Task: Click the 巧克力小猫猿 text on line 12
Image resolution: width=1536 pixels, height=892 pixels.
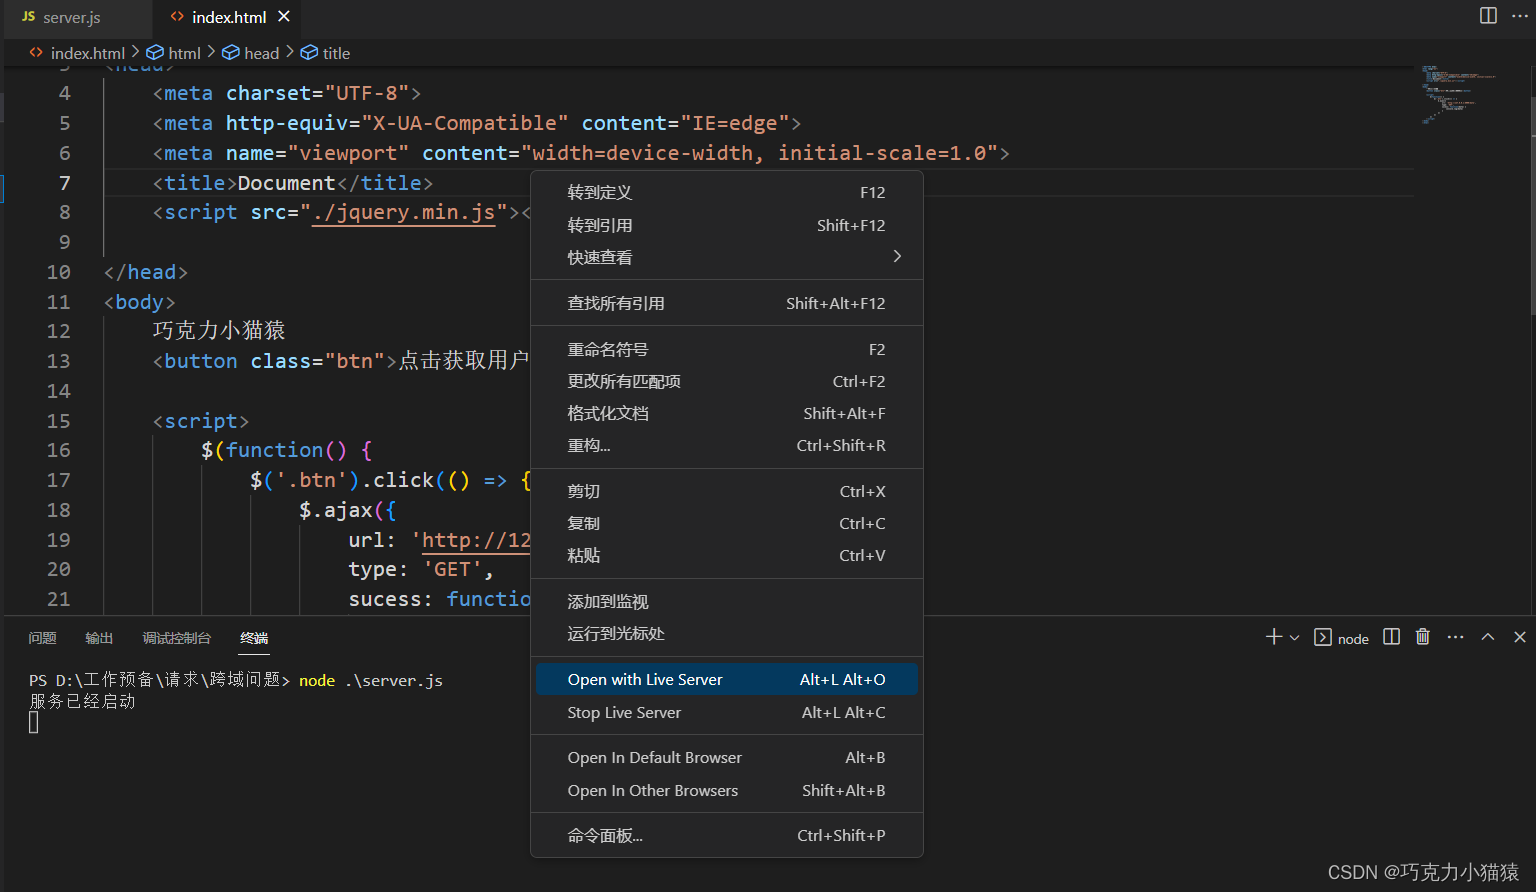Action: [219, 330]
